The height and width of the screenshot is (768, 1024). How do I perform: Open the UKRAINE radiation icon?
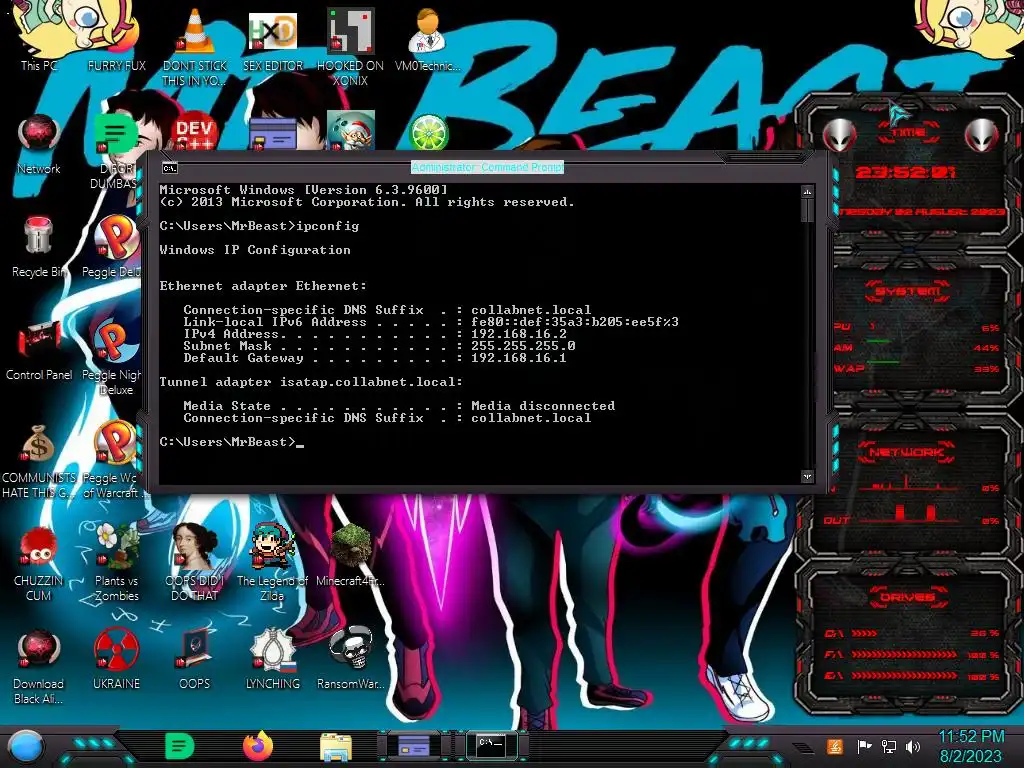pos(116,658)
